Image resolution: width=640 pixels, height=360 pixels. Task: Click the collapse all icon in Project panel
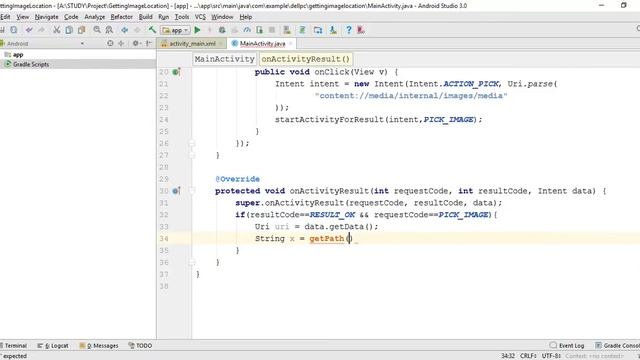coord(121,43)
